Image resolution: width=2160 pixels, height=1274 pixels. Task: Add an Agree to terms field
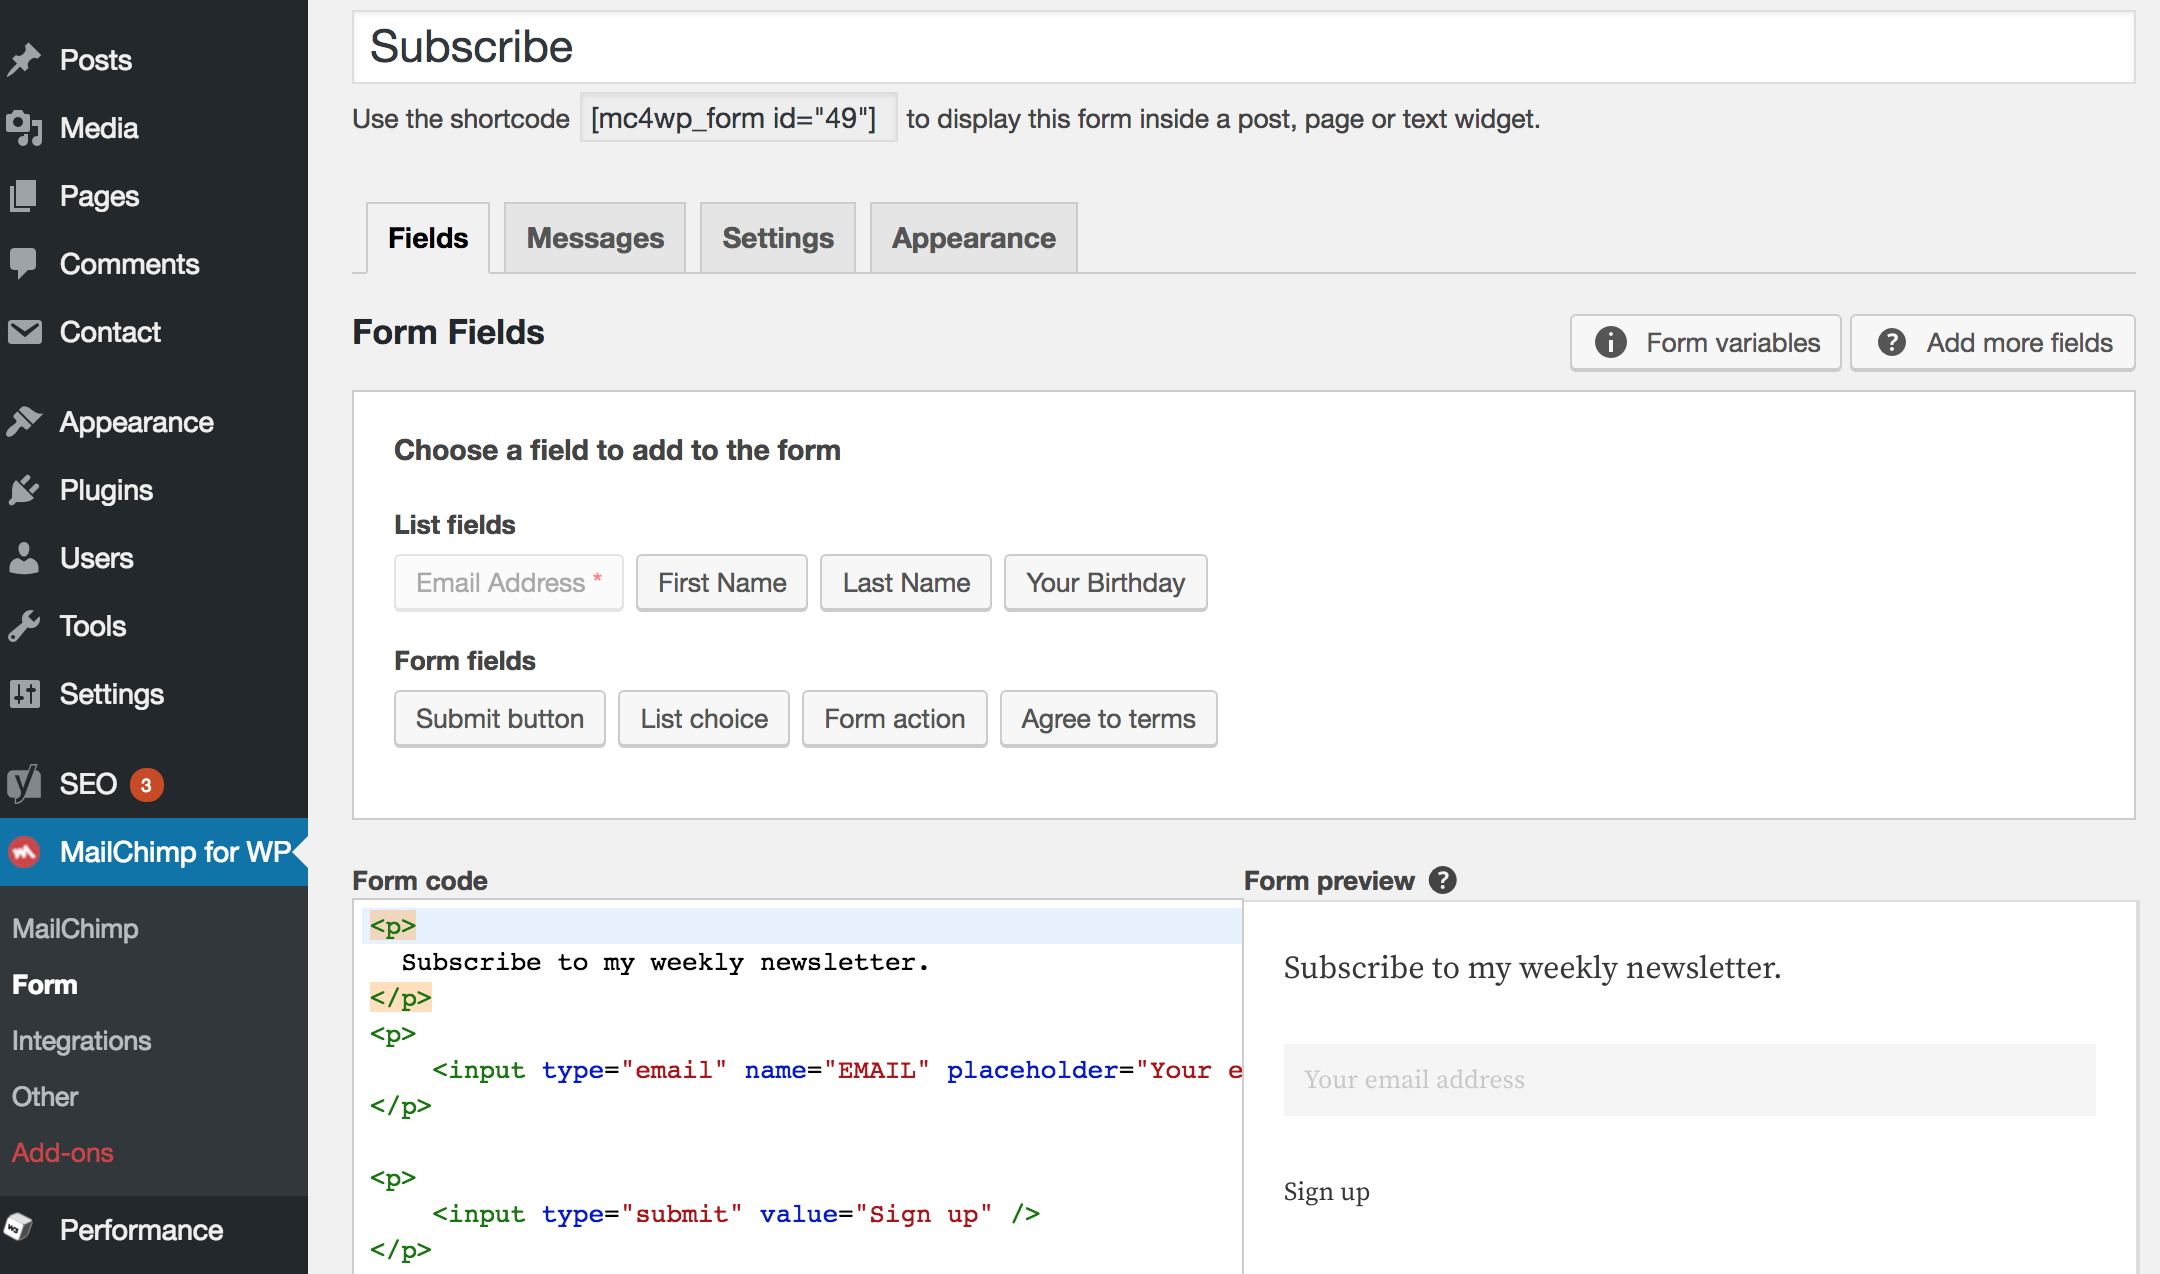point(1109,719)
